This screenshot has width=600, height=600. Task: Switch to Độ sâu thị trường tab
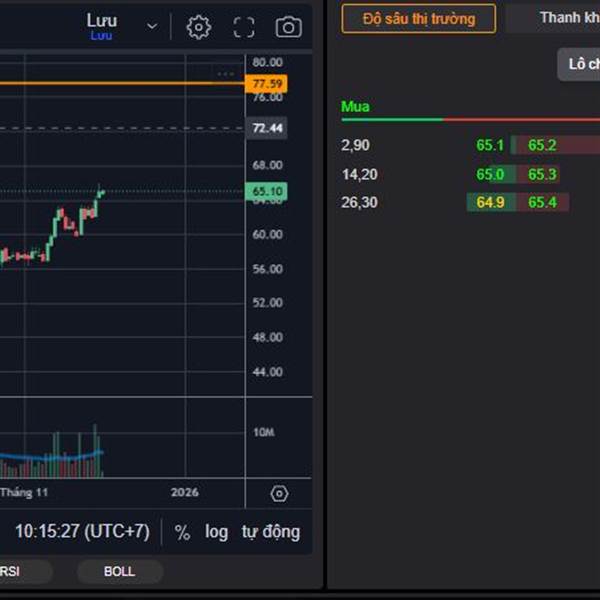click(418, 18)
